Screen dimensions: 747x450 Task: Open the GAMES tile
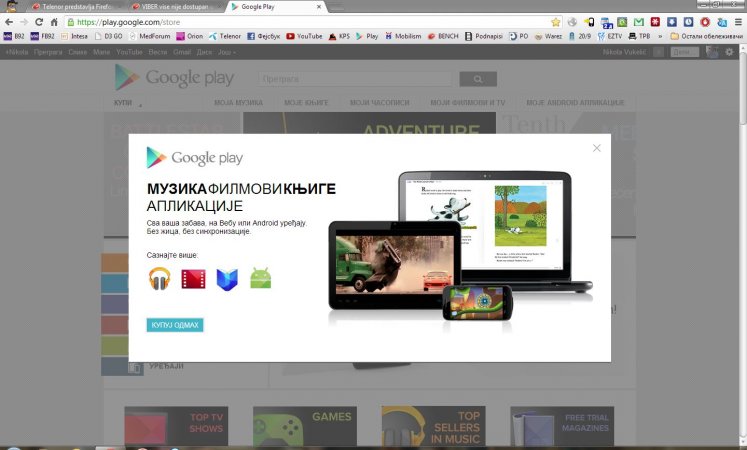(305, 426)
